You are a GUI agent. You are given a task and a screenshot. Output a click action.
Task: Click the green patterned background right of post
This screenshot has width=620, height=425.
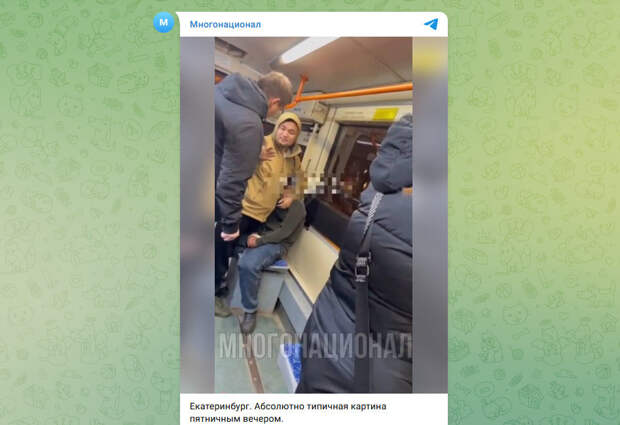pyautogui.click(x=534, y=213)
